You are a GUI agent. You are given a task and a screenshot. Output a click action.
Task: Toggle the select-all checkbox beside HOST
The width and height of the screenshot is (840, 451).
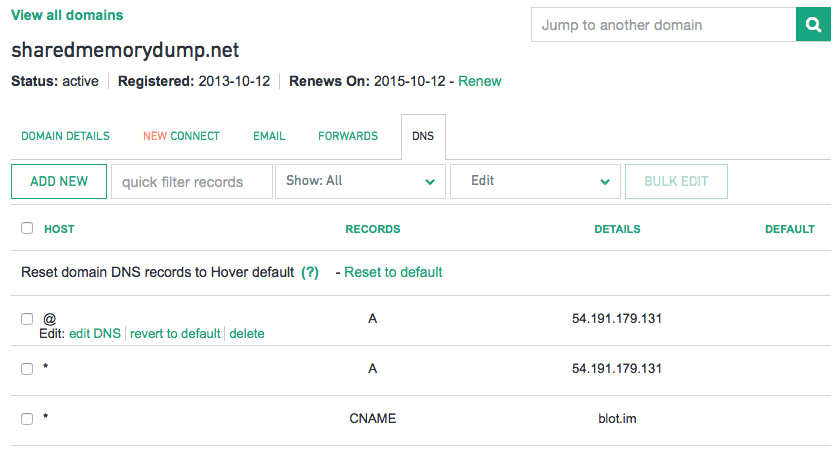(x=27, y=228)
